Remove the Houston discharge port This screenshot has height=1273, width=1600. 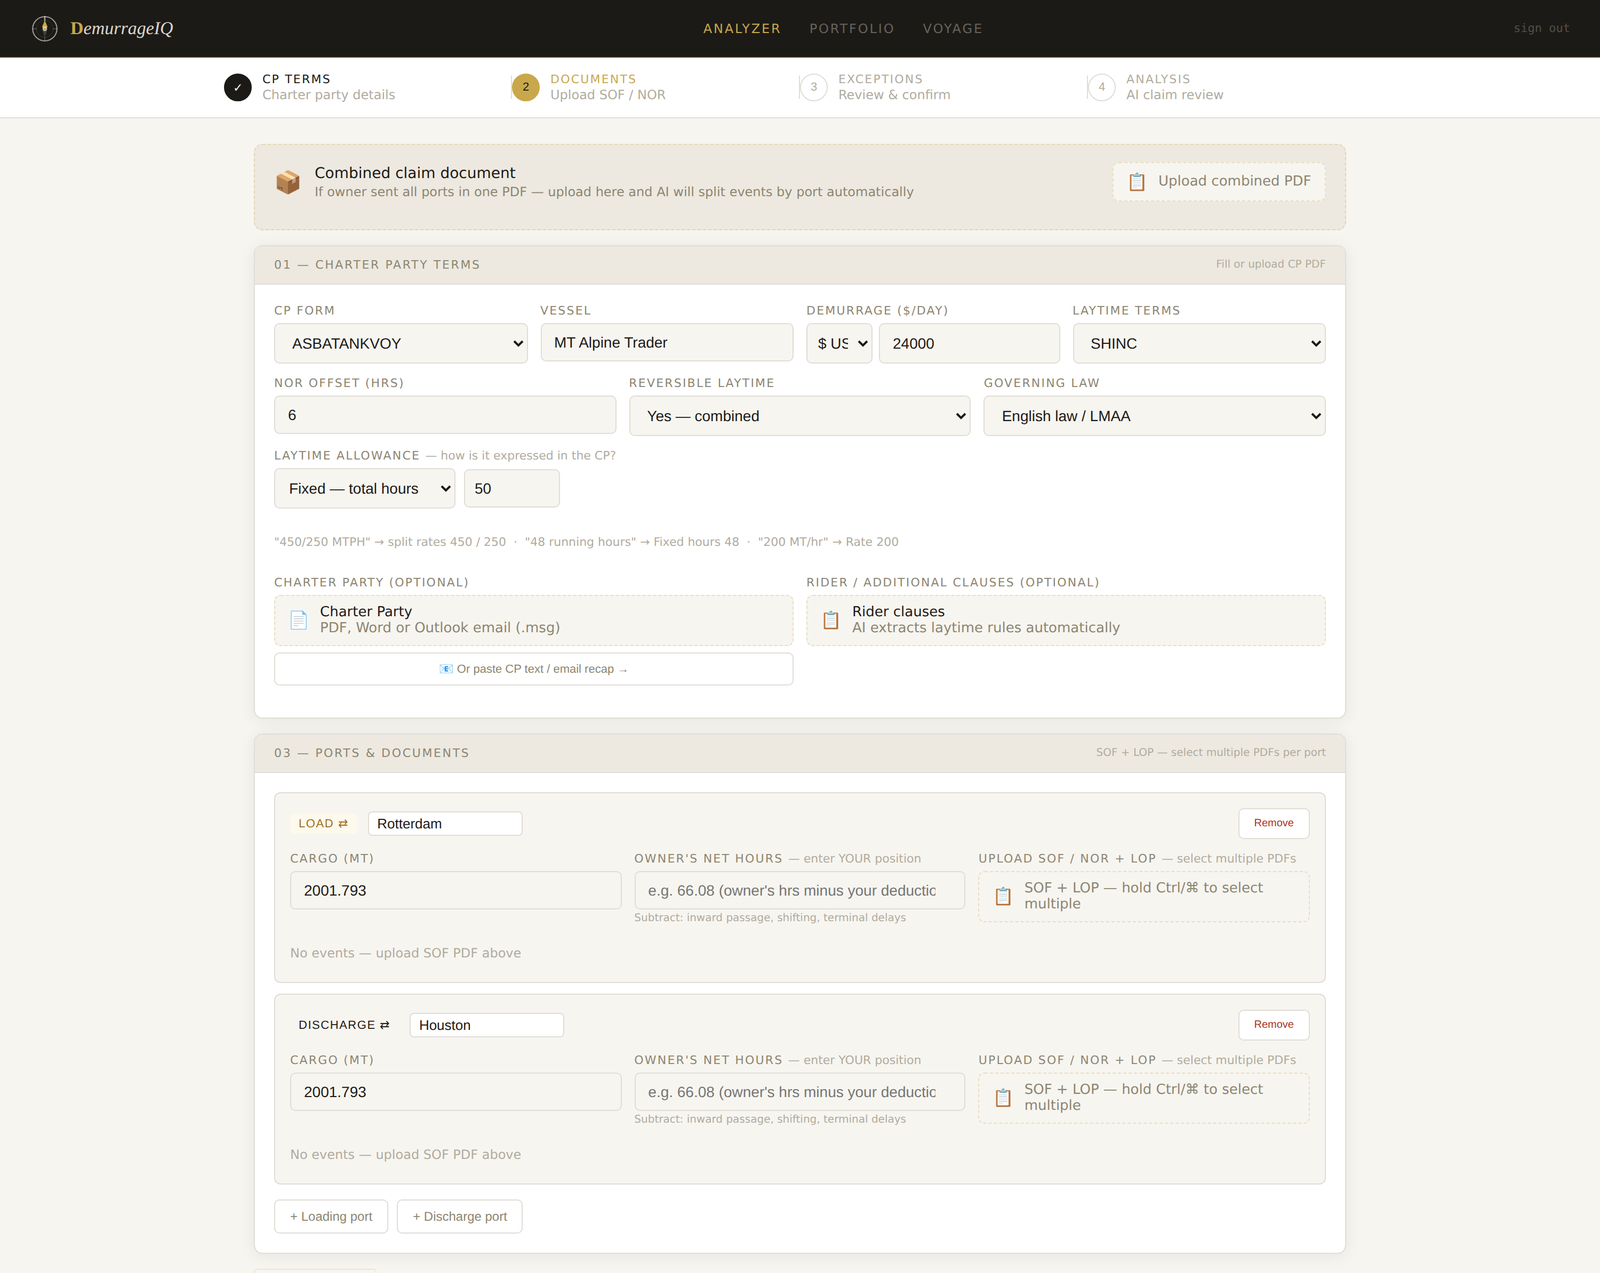point(1274,1024)
